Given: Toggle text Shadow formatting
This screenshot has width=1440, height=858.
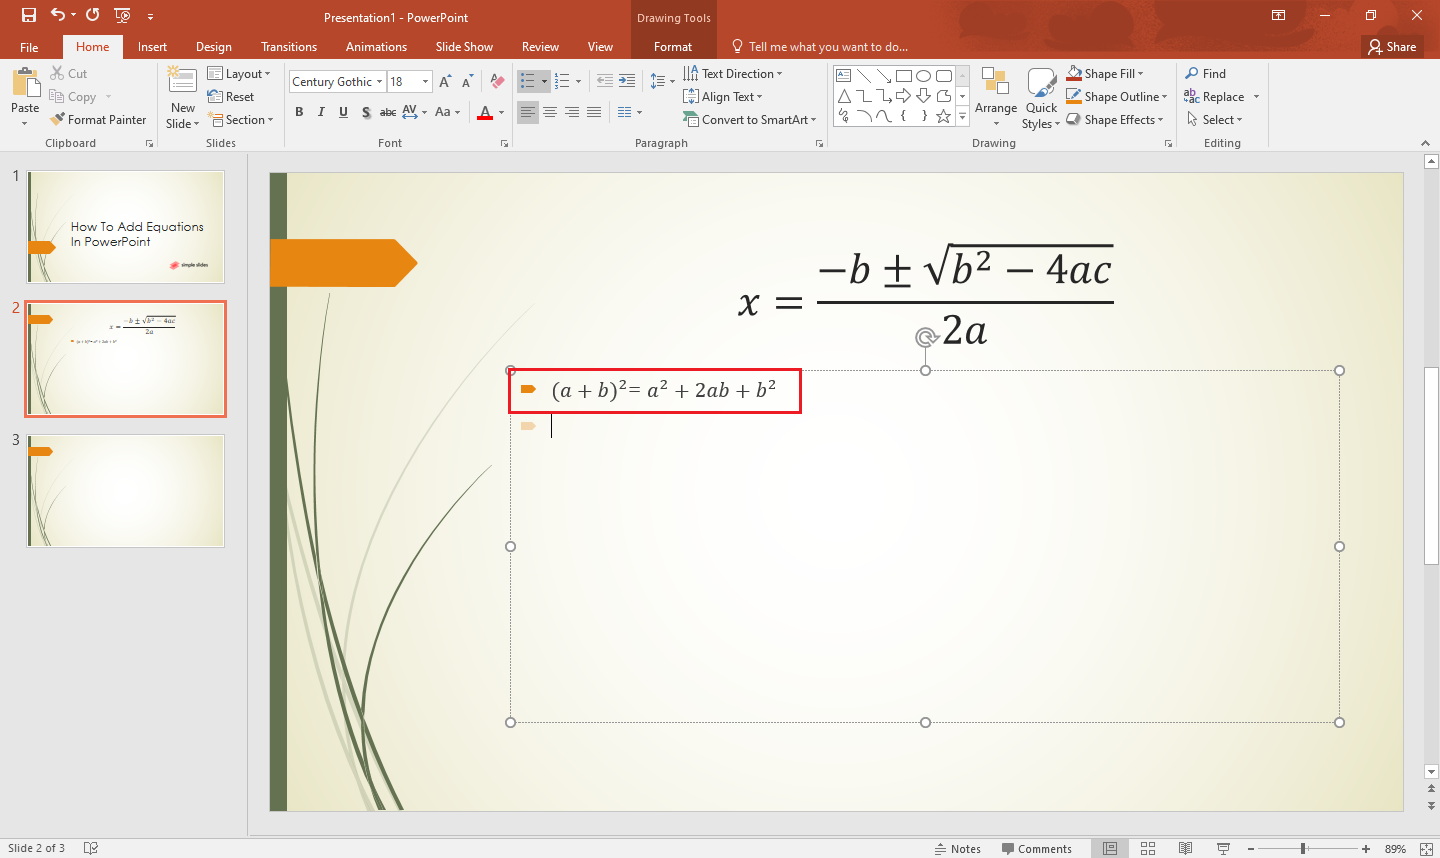Looking at the screenshot, I should click(x=366, y=112).
